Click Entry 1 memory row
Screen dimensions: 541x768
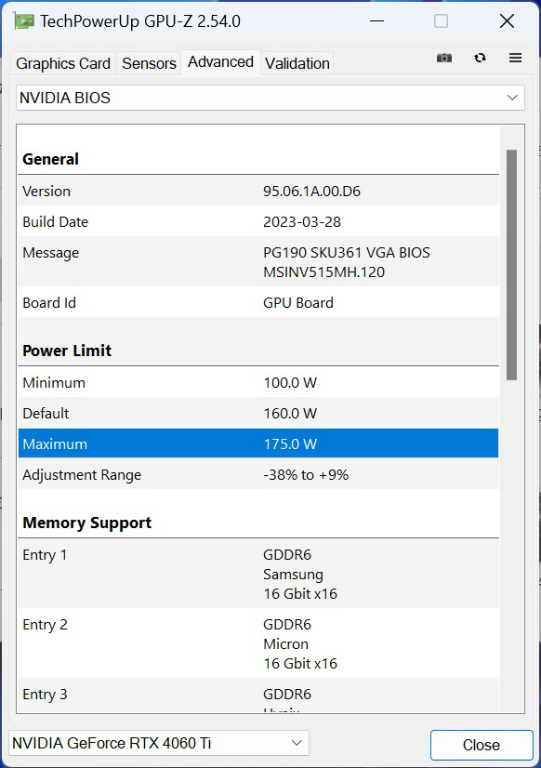tap(258, 574)
